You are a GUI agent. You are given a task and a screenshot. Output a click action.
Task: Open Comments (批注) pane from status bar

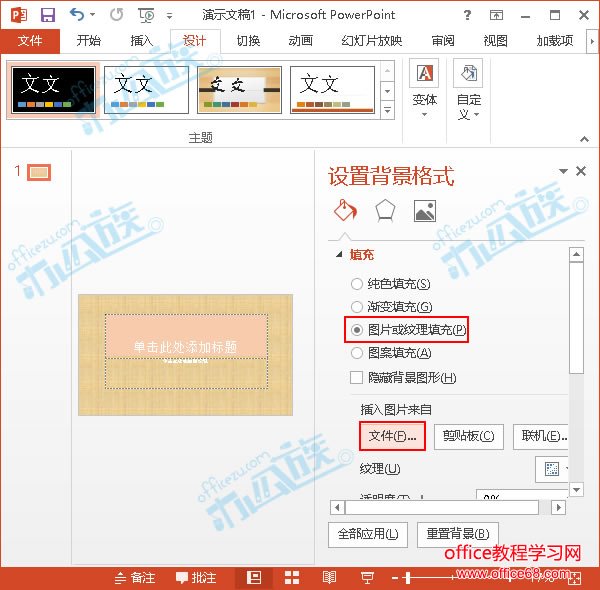[x=196, y=578]
